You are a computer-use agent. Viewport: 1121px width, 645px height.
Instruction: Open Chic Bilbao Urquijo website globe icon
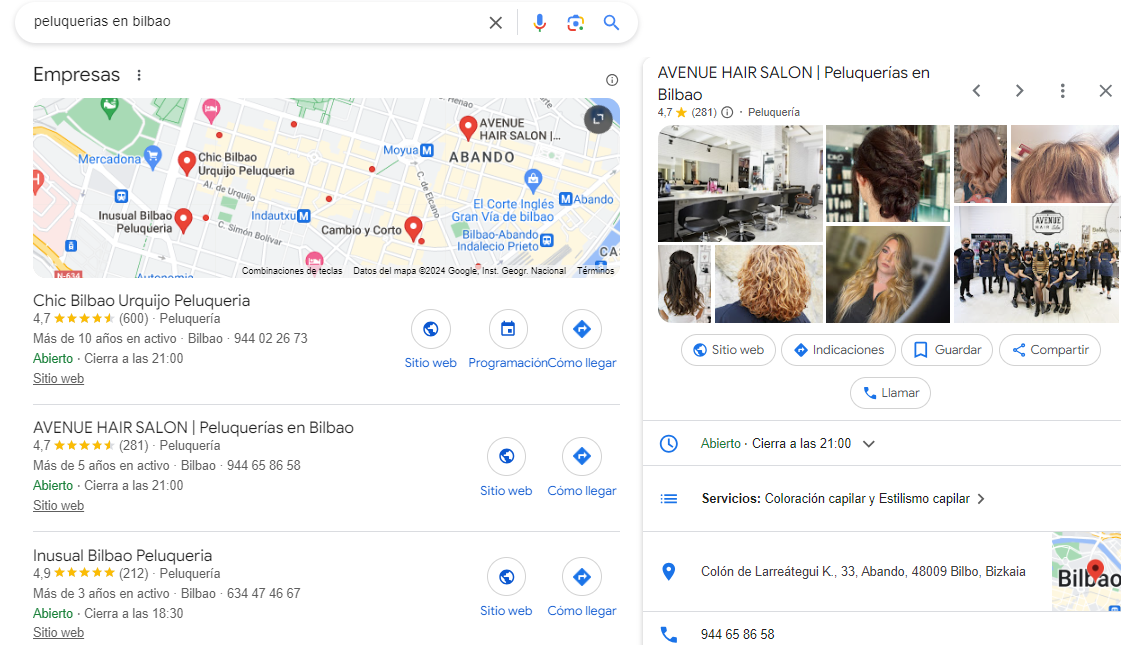pos(430,329)
